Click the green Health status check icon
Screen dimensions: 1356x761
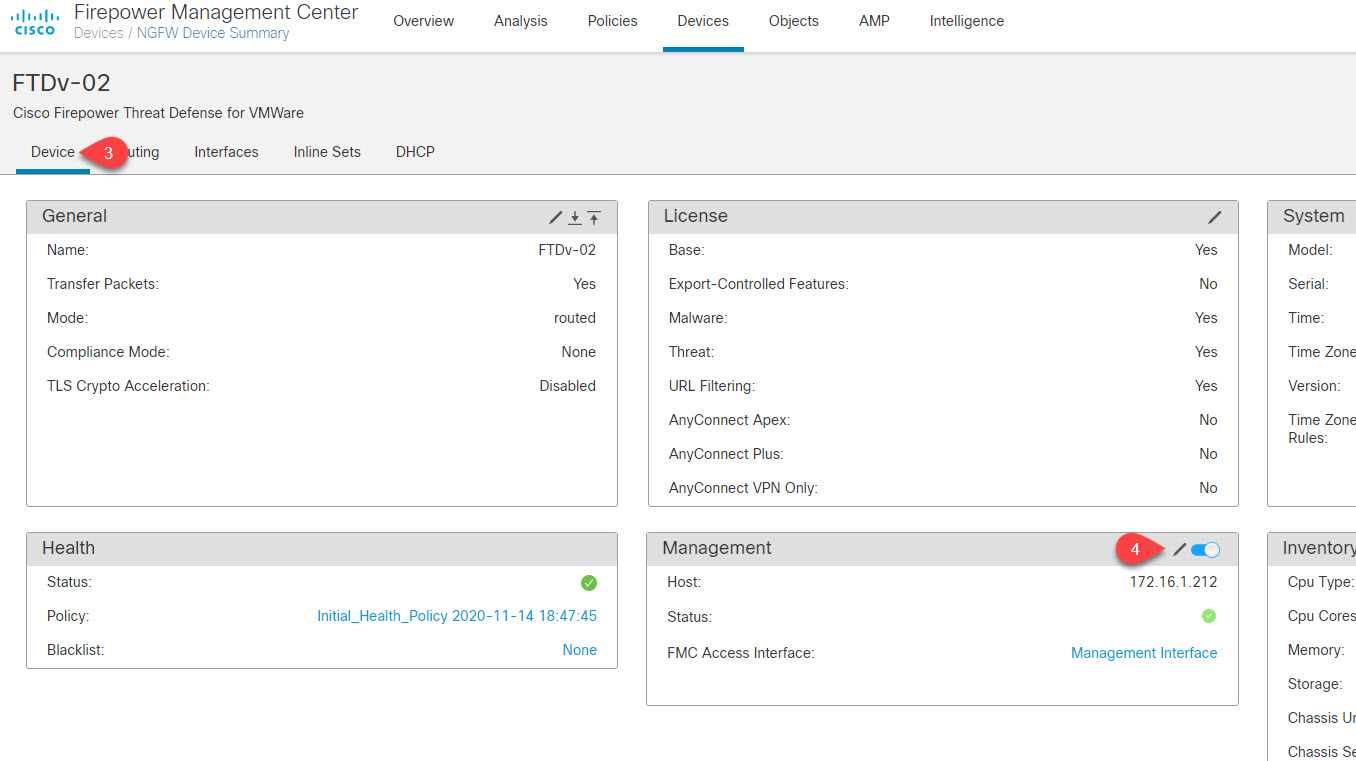[589, 582]
